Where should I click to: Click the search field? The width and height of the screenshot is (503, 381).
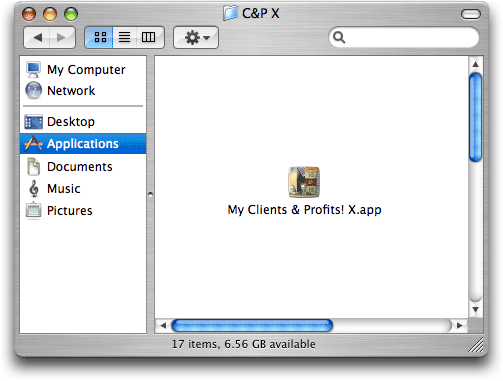point(404,37)
